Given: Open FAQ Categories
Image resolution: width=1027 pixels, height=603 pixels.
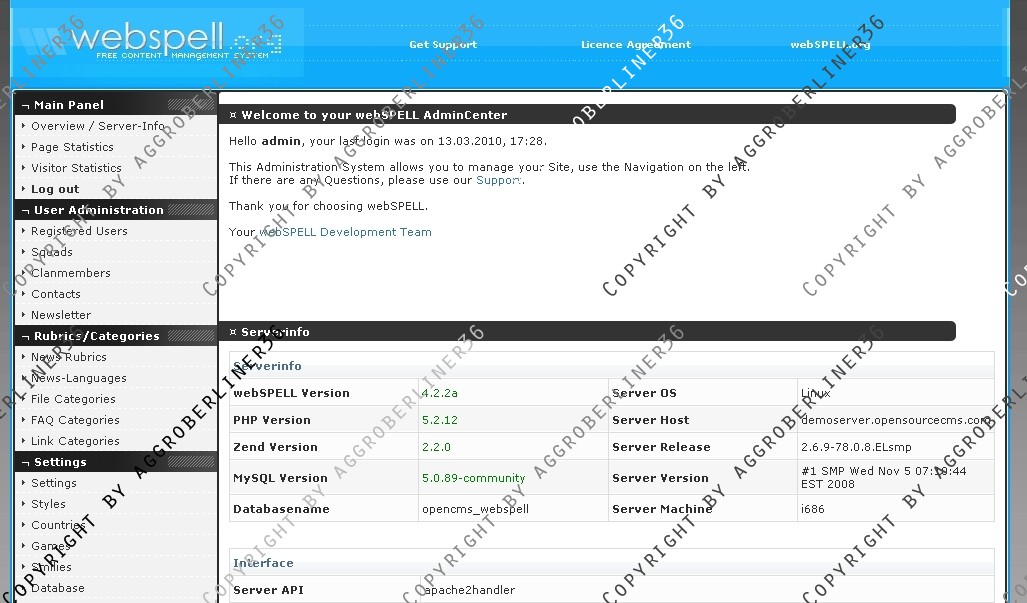Looking at the screenshot, I should coord(75,420).
